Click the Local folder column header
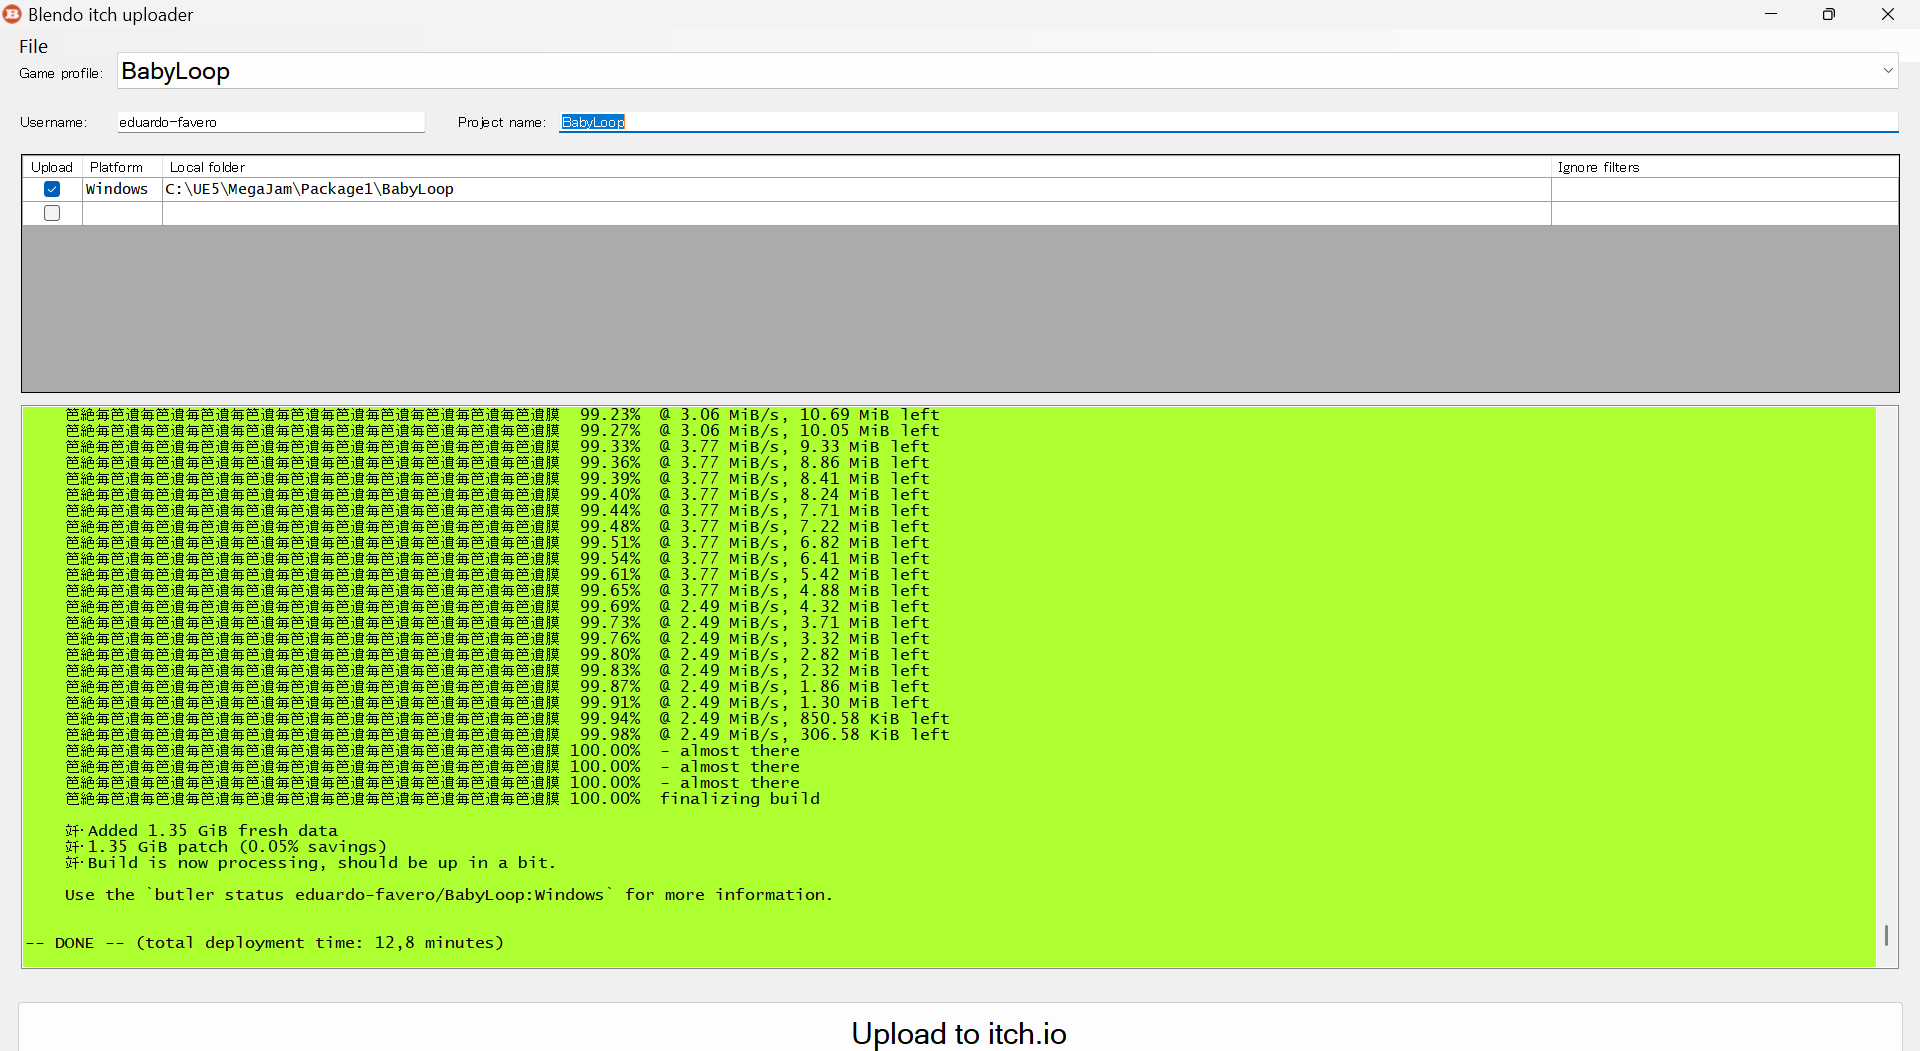1920x1051 pixels. coord(207,167)
